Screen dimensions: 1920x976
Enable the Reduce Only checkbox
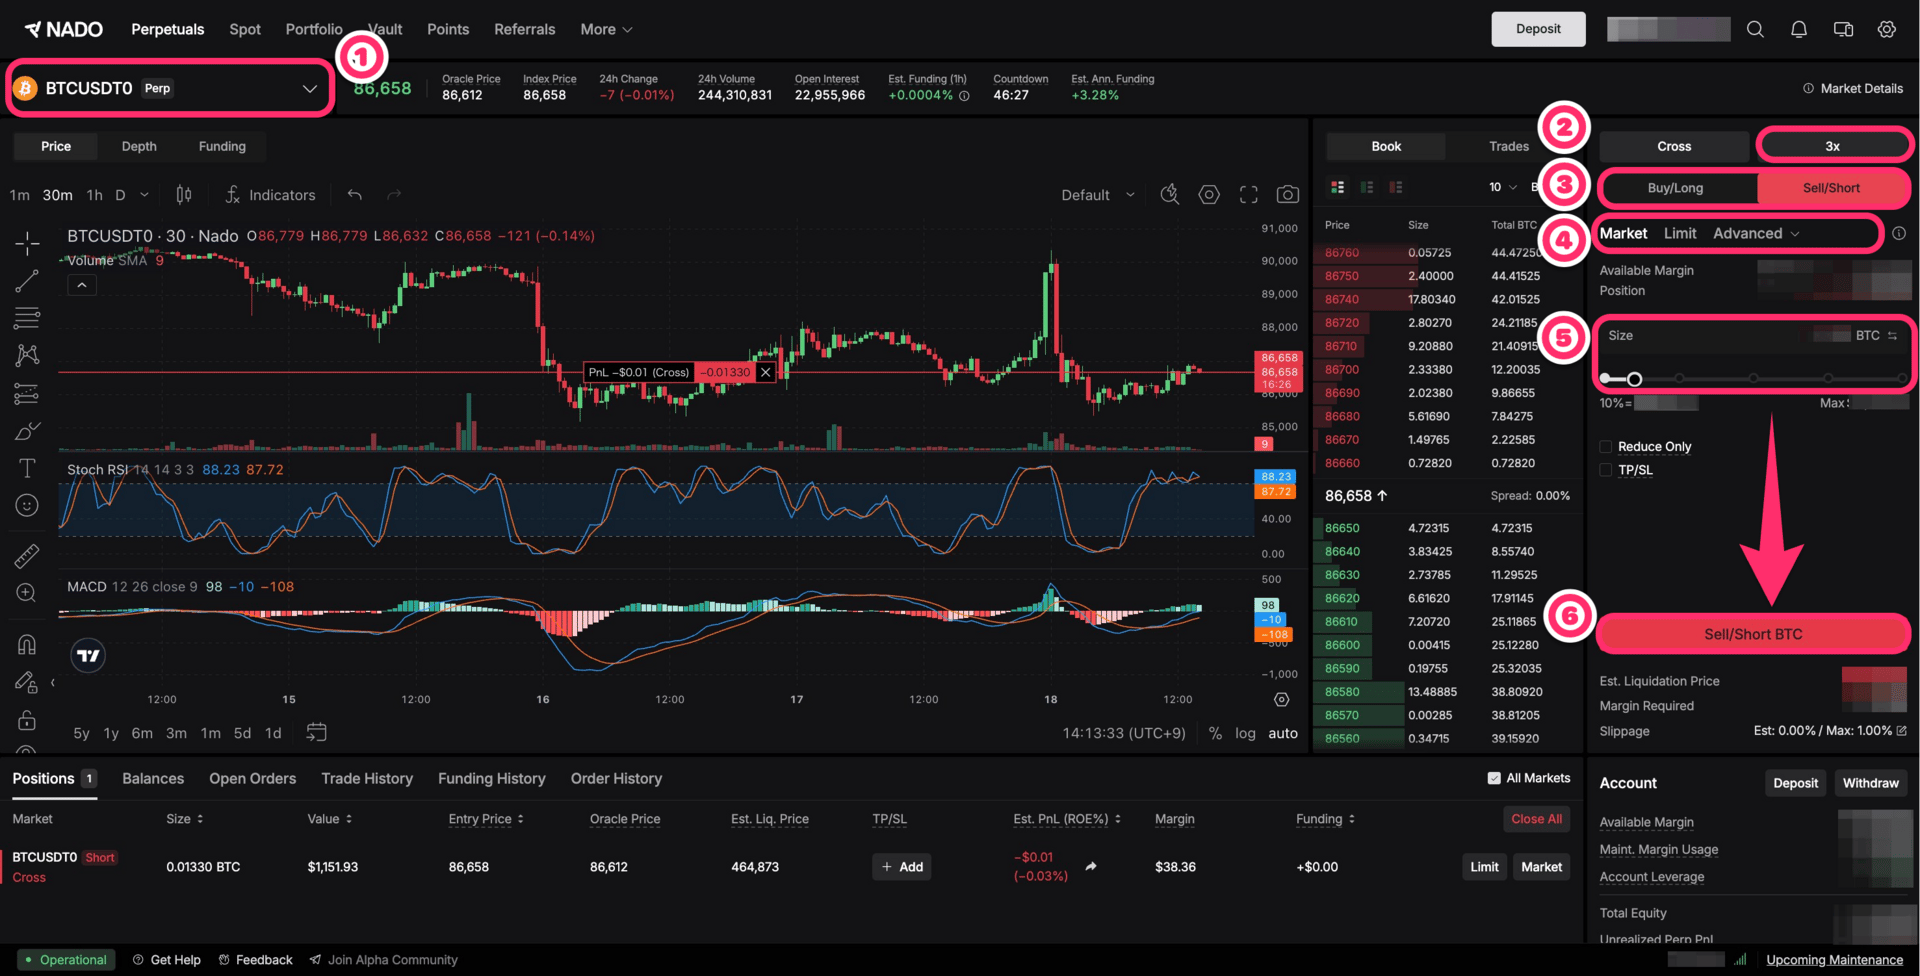pyautogui.click(x=1606, y=447)
